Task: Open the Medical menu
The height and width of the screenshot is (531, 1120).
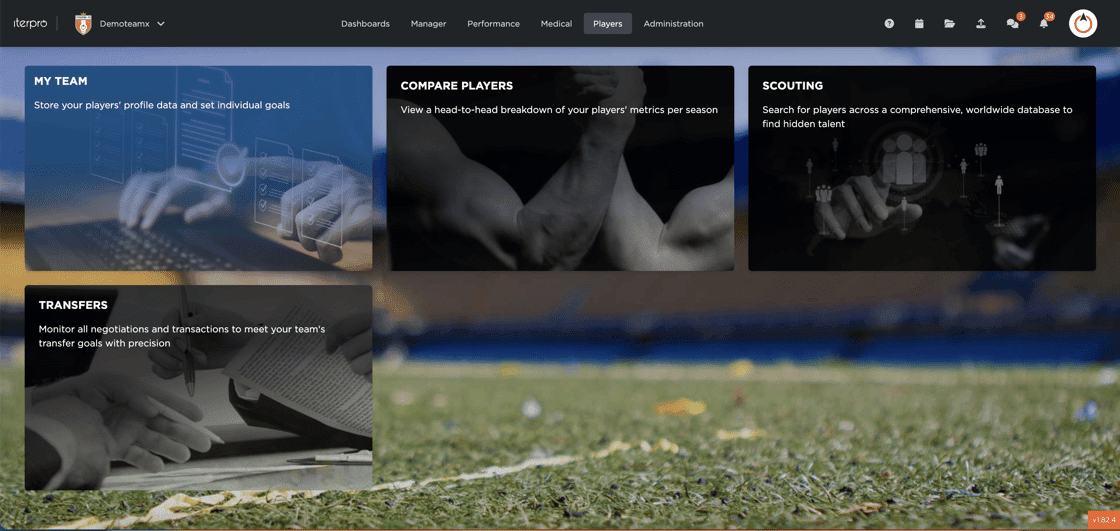Action: [556, 24]
